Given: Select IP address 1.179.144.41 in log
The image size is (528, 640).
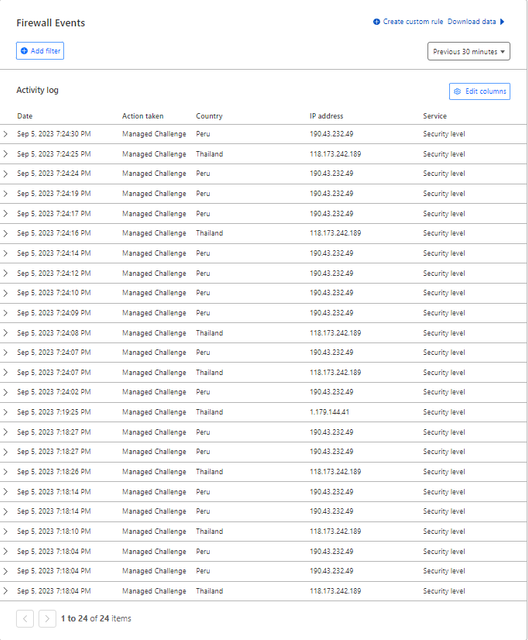Looking at the screenshot, I should (329, 412).
